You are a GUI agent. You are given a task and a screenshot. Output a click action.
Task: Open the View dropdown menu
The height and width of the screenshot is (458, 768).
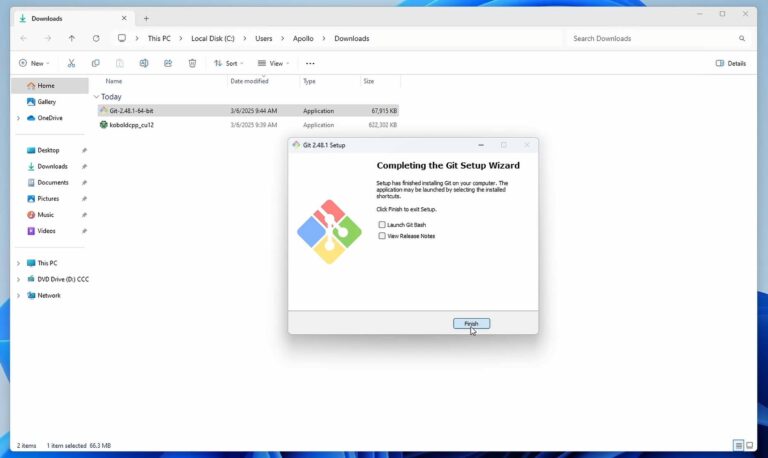[273, 63]
